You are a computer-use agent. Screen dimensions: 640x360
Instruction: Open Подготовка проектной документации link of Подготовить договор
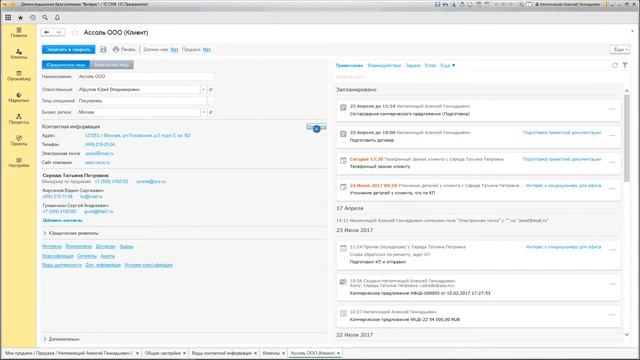coord(562,132)
